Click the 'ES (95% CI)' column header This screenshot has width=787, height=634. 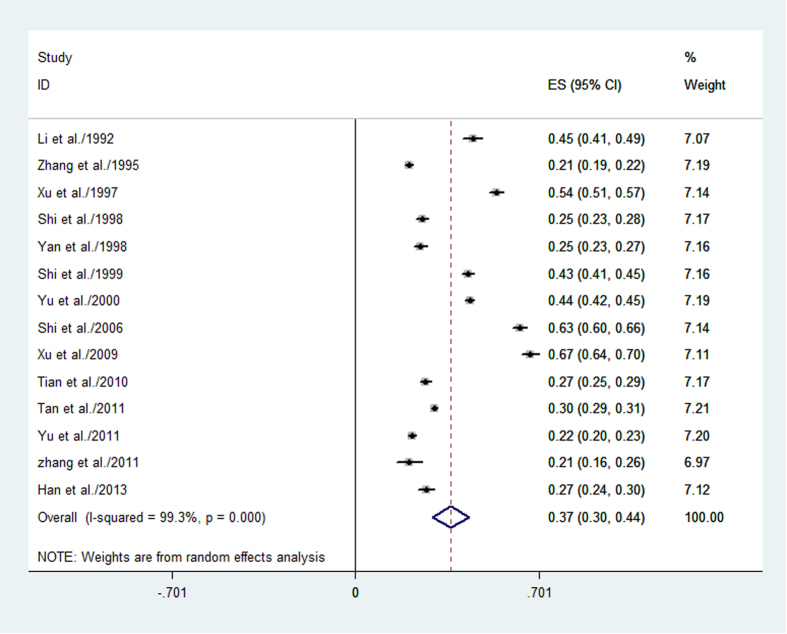[585, 85]
